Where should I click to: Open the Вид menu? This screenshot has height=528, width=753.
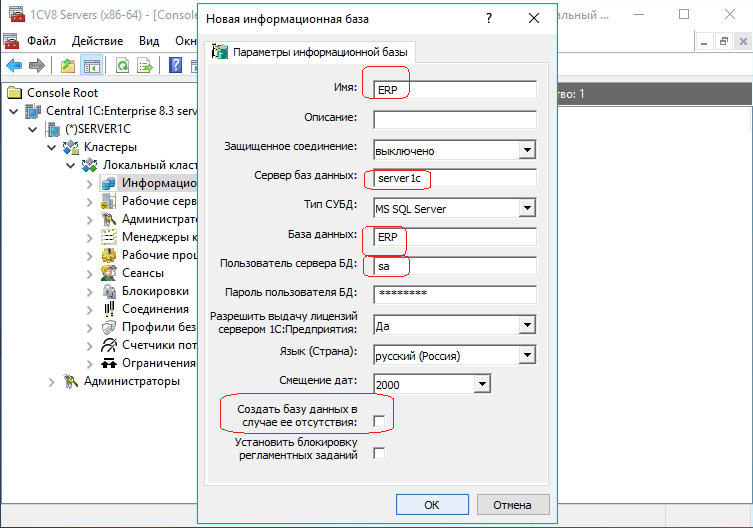click(x=149, y=41)
